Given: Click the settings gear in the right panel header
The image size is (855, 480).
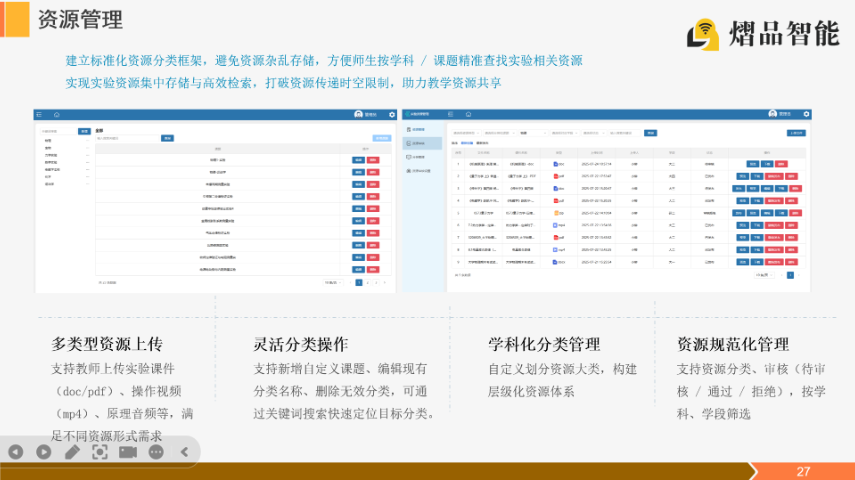Looking at the screenshot, I should (808, 115).
